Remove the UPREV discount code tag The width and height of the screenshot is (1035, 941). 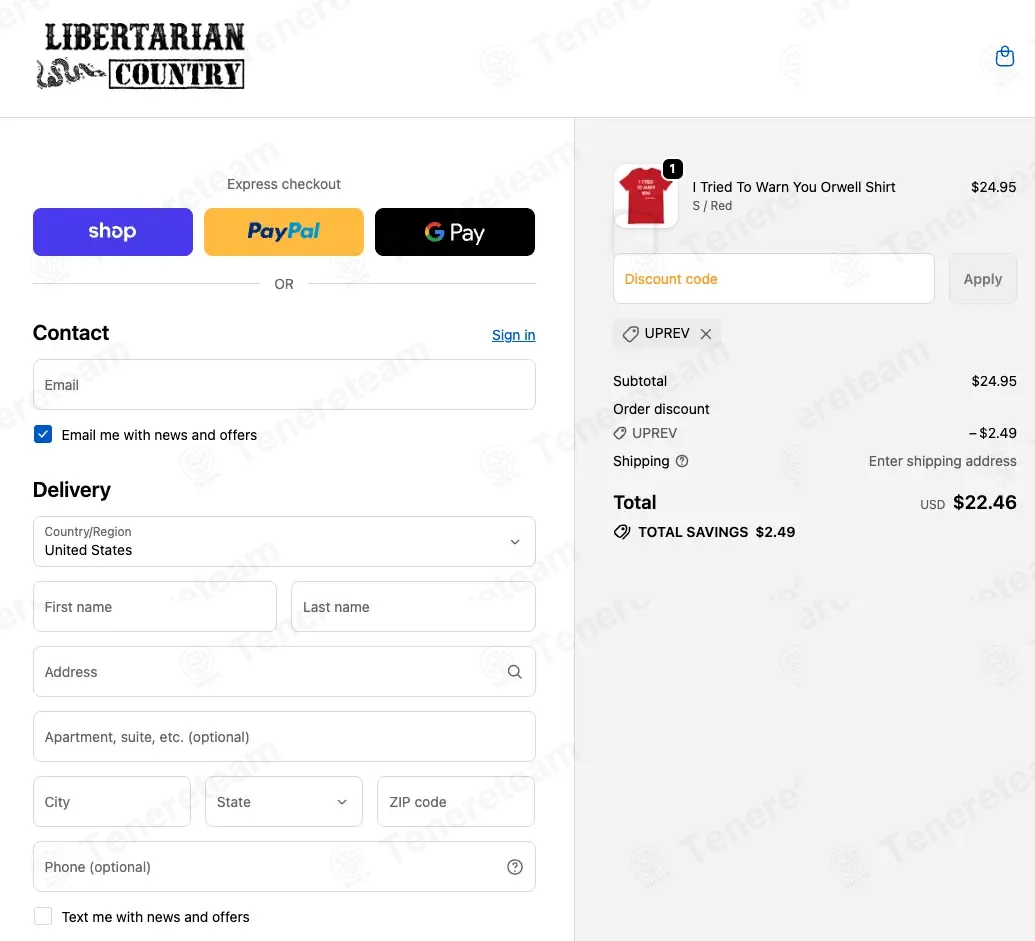(x=706, y=334)
